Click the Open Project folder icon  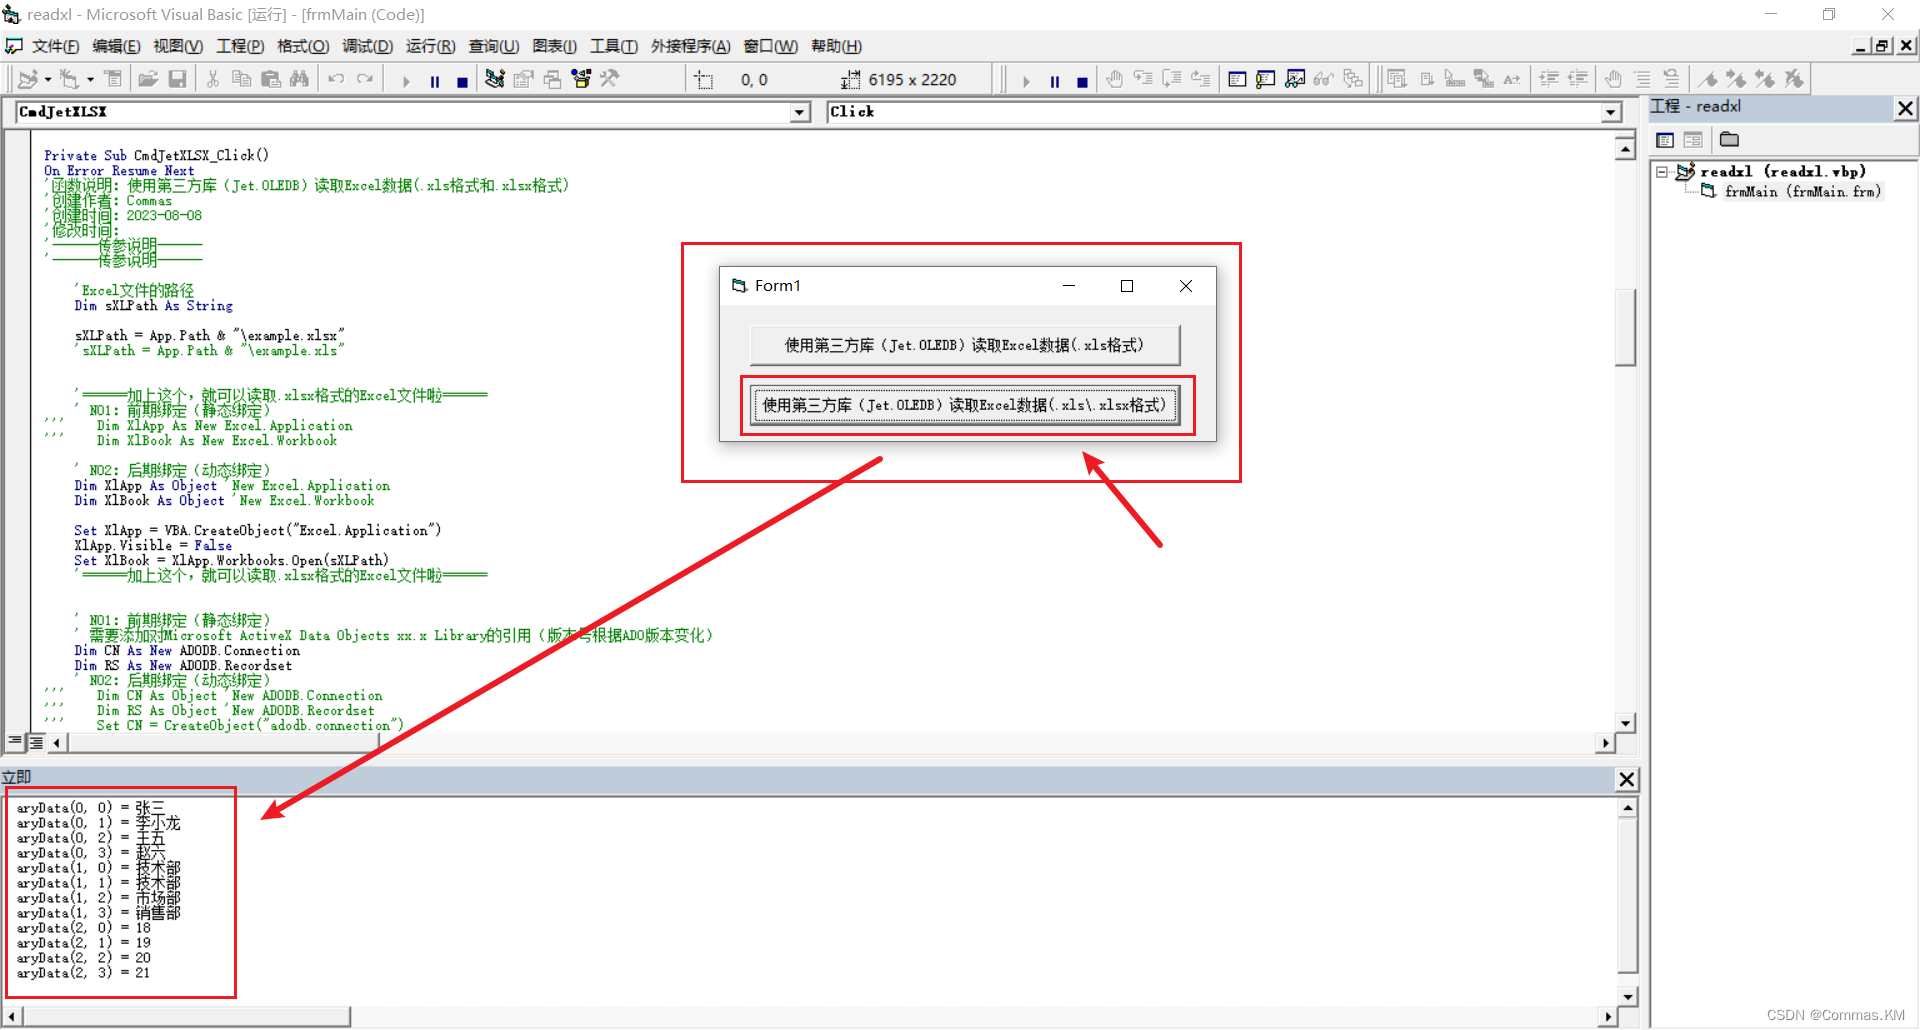(148, 79)
